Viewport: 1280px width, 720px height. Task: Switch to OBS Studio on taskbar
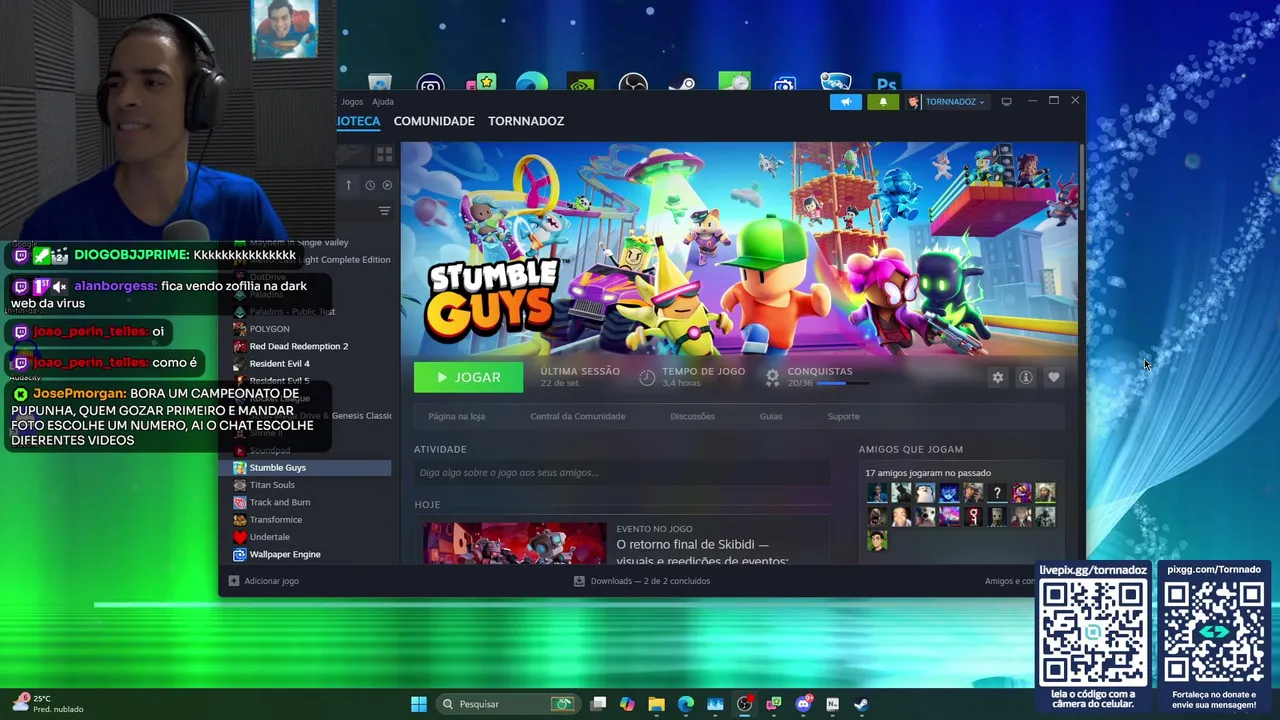[744, 704]
